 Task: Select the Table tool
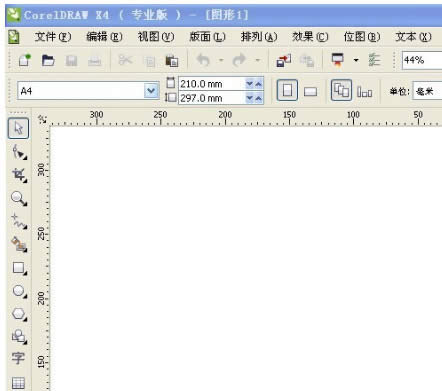point(18,383)
